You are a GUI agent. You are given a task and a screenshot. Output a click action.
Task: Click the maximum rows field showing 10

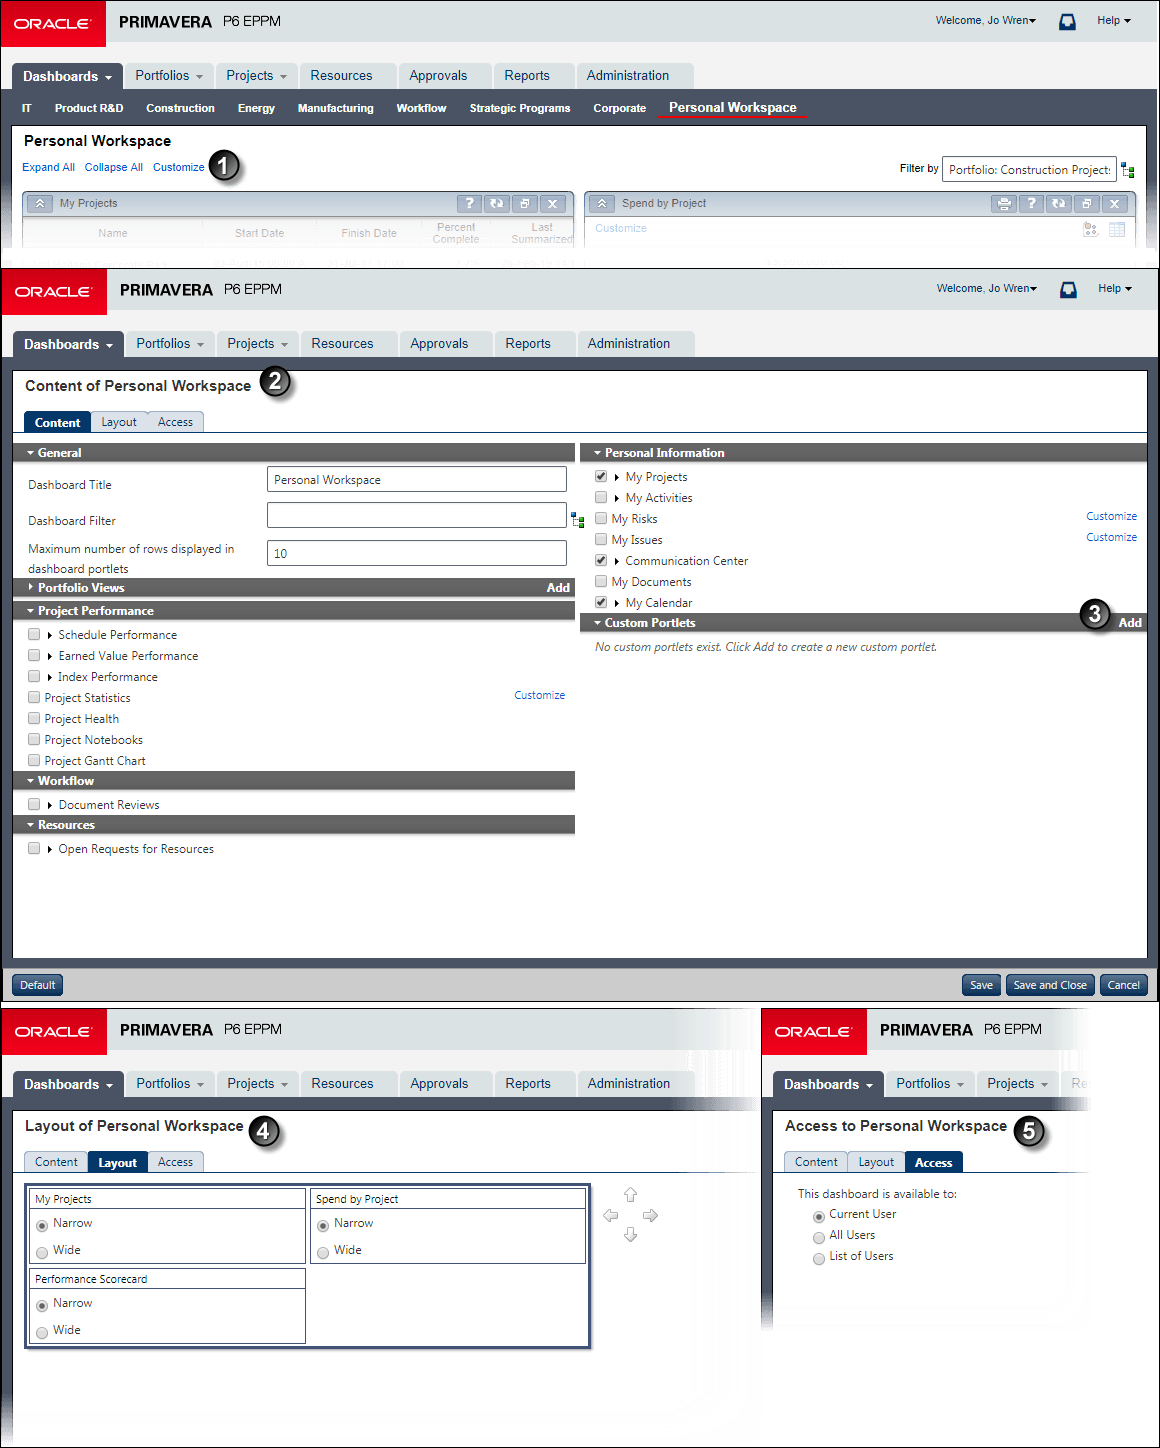[417, 553]
